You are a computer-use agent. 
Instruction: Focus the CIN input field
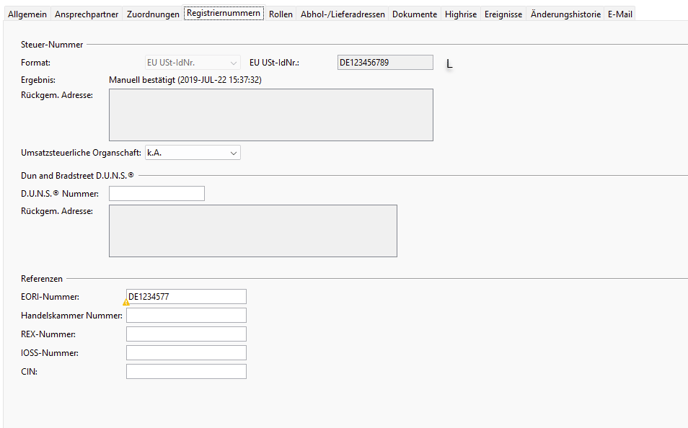[x=186, y=371]
